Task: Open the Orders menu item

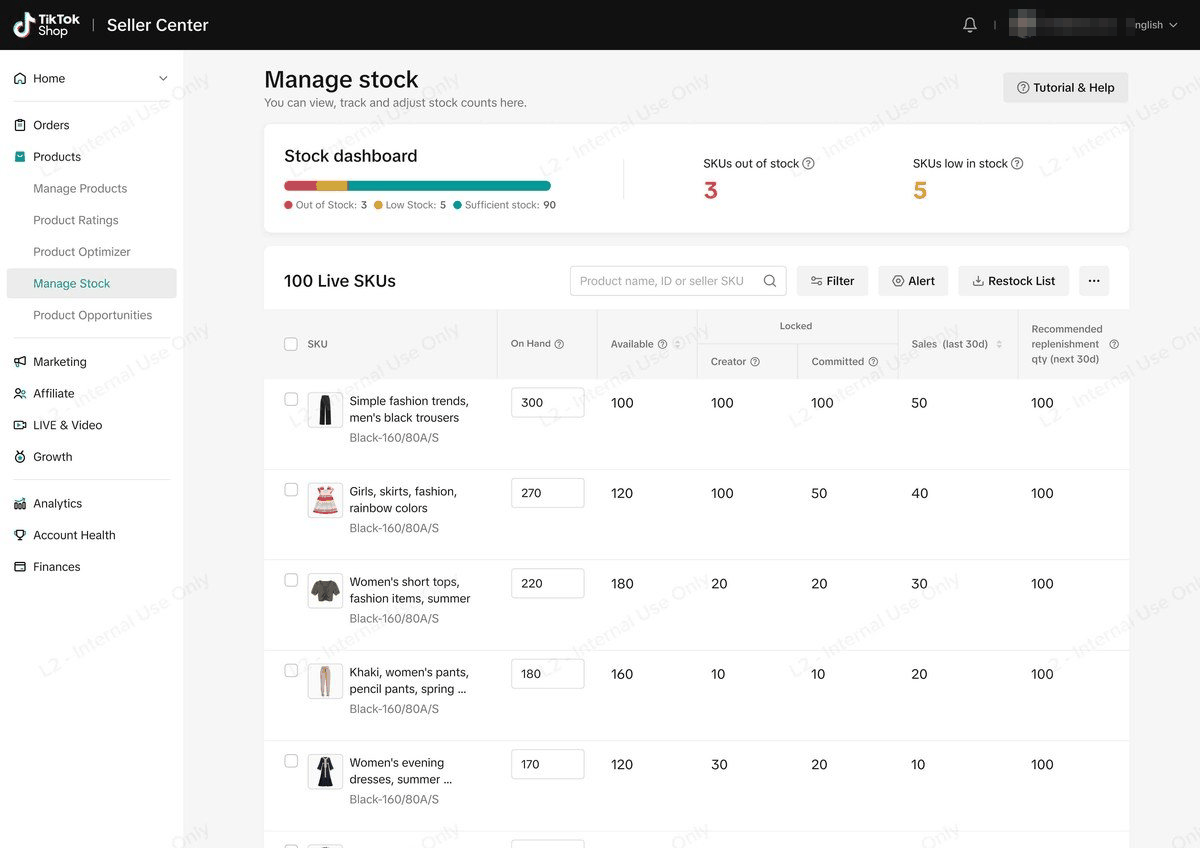Action: click(51, 125)
